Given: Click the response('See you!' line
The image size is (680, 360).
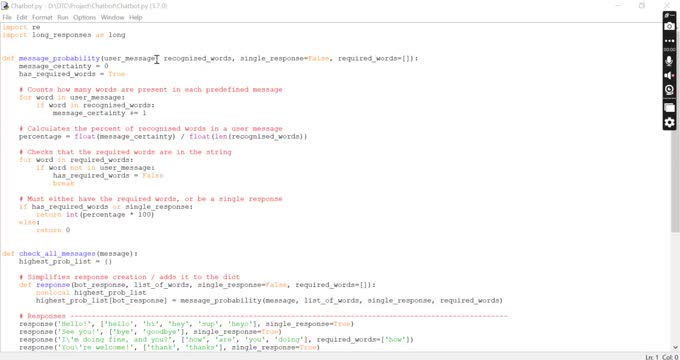Looking at the screenshot, I should [150, 331].
